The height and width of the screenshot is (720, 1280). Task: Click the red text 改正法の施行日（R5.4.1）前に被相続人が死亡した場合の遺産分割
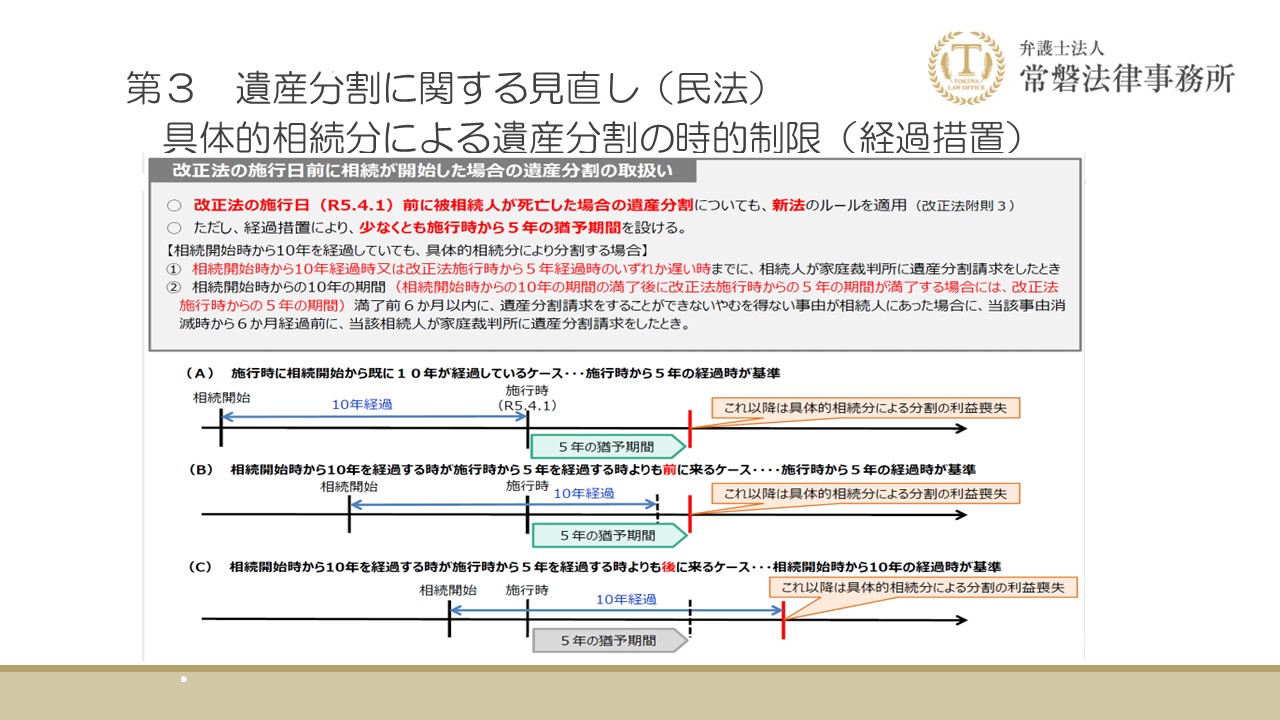(x=443, y=205)
